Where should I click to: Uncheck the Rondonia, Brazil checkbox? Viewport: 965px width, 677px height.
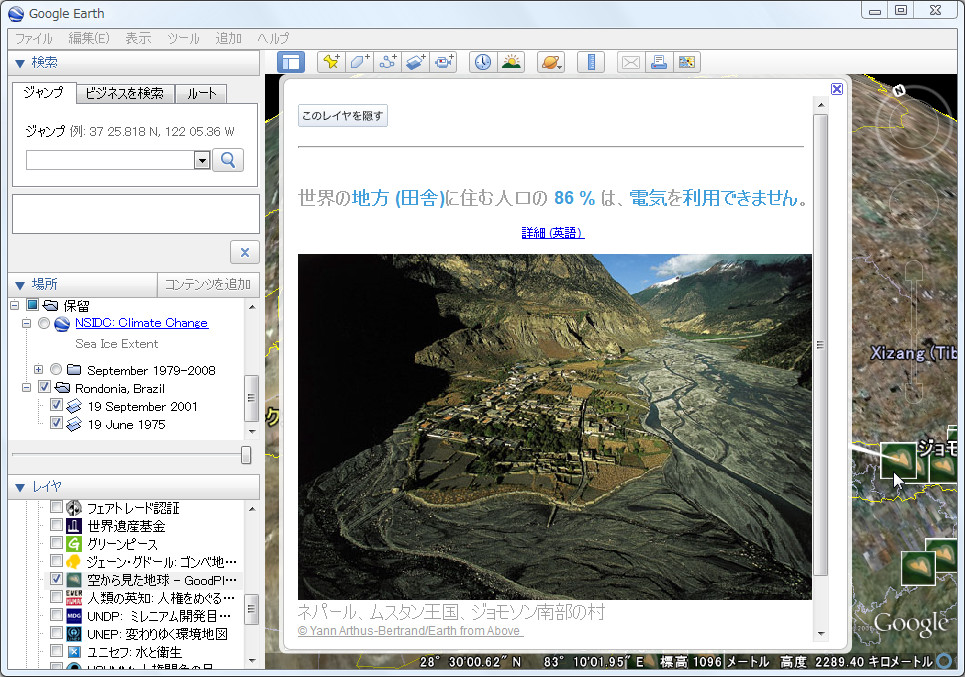[44, 387]
